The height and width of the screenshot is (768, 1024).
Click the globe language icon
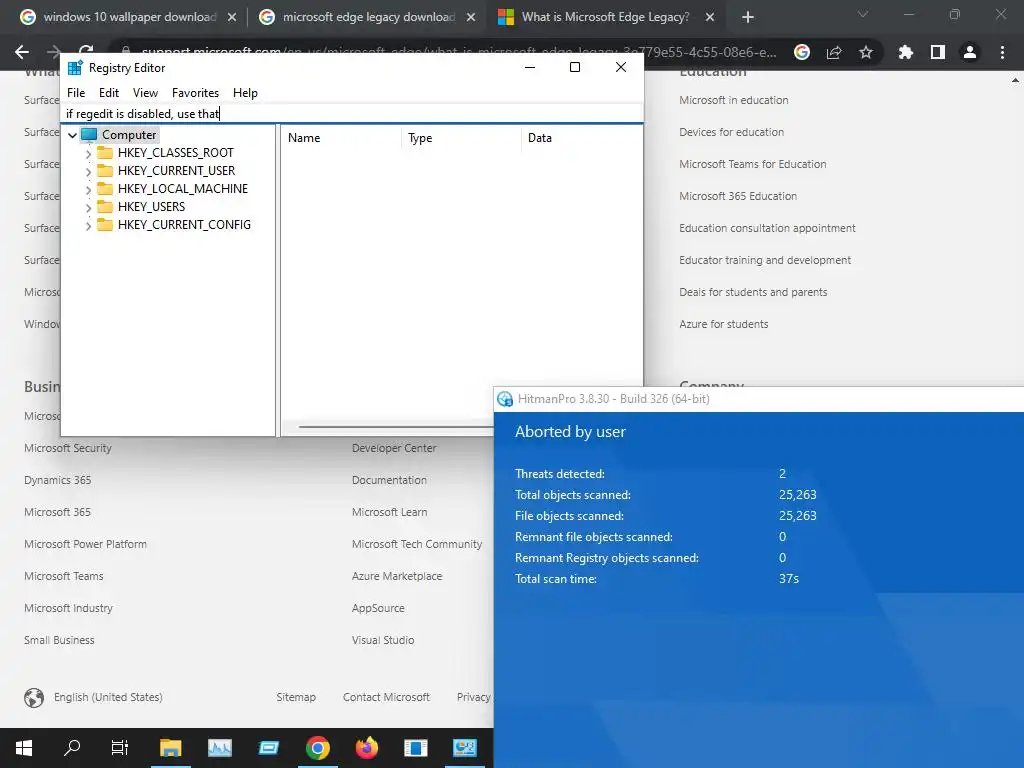pos(34,697)
